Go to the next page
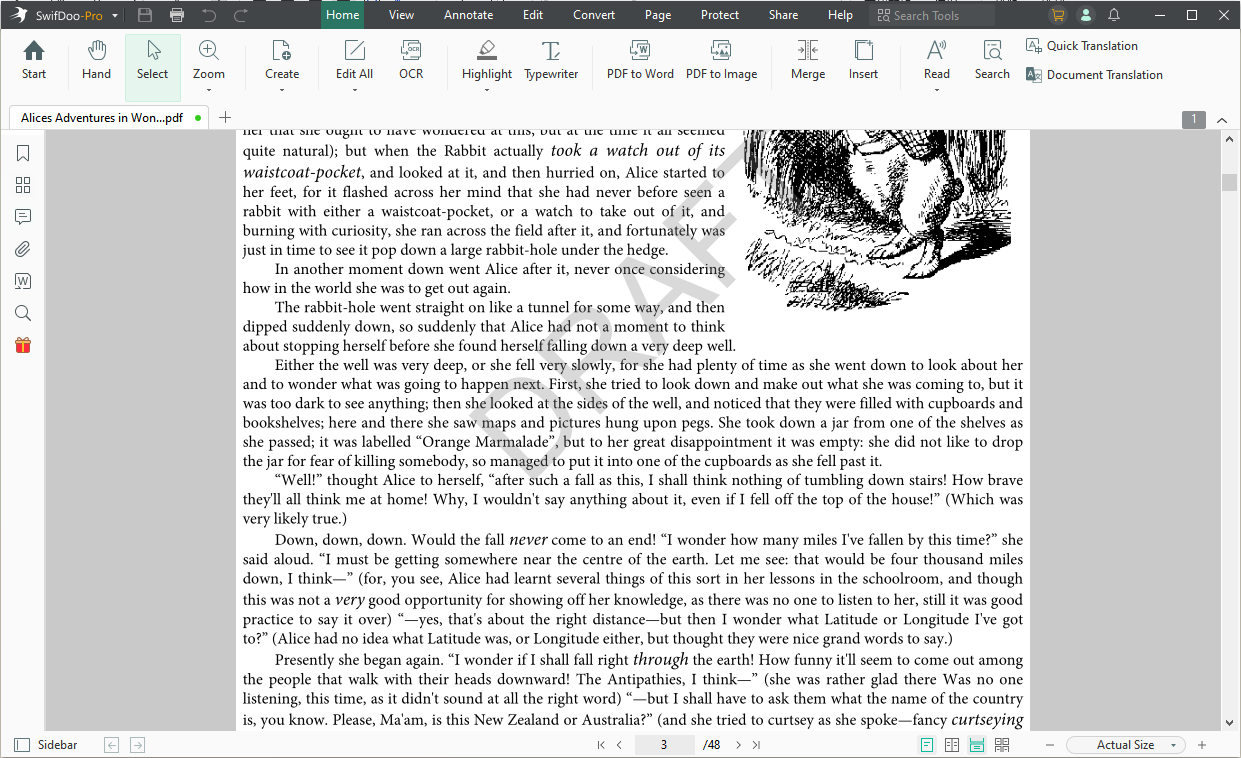The image size is (1241, 758). tap(738, 745)
